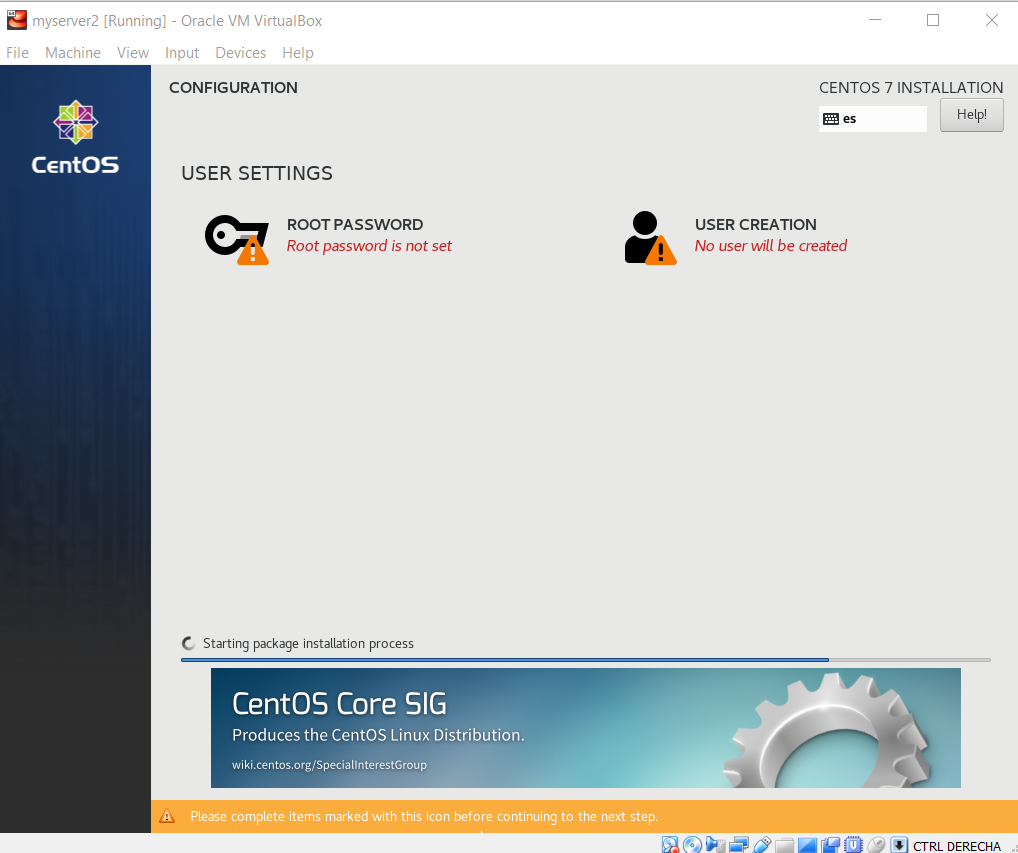1018x853 pixels.
Task: Click wiki.centos.org/SpecialInterestGroup link text
Action: pos(329,765)
